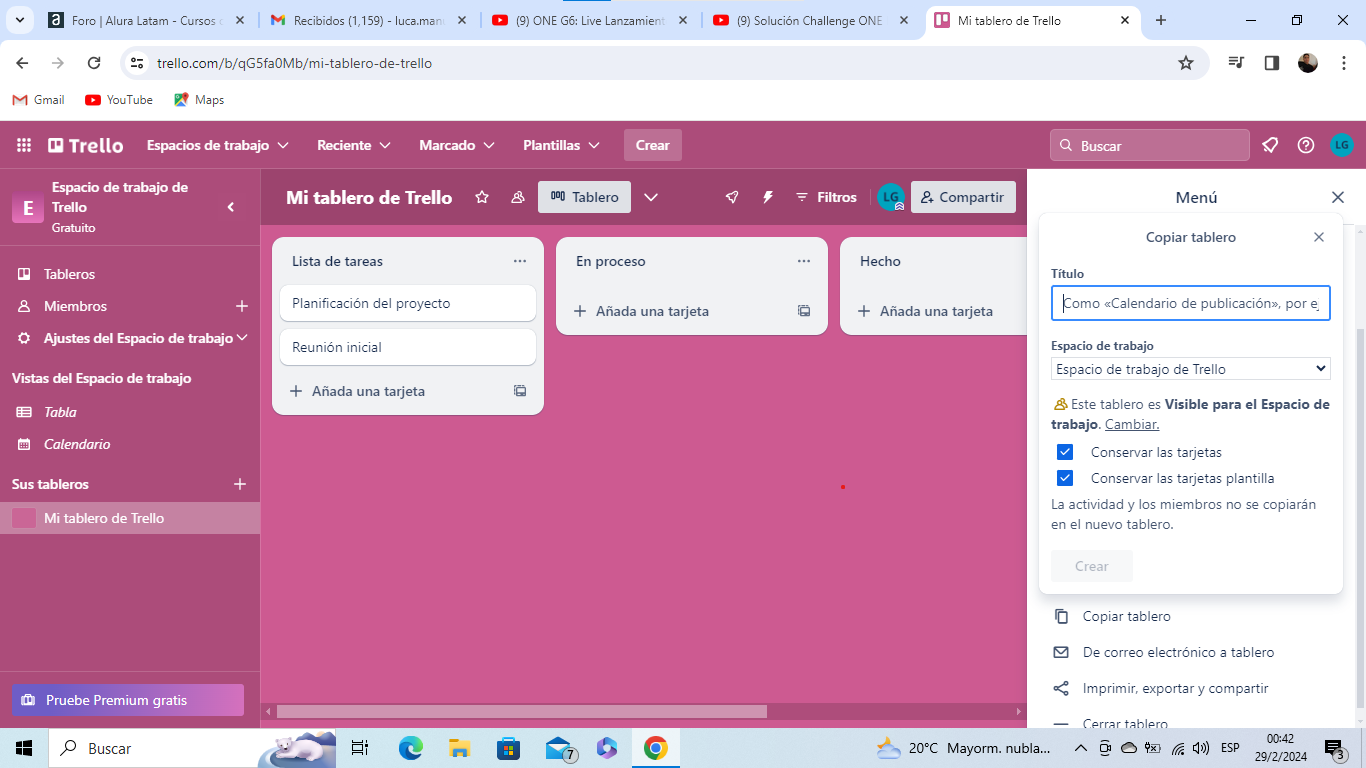Open the workspace visibility icon beside star
This screenshot has width=1366, height=768.
518,197
